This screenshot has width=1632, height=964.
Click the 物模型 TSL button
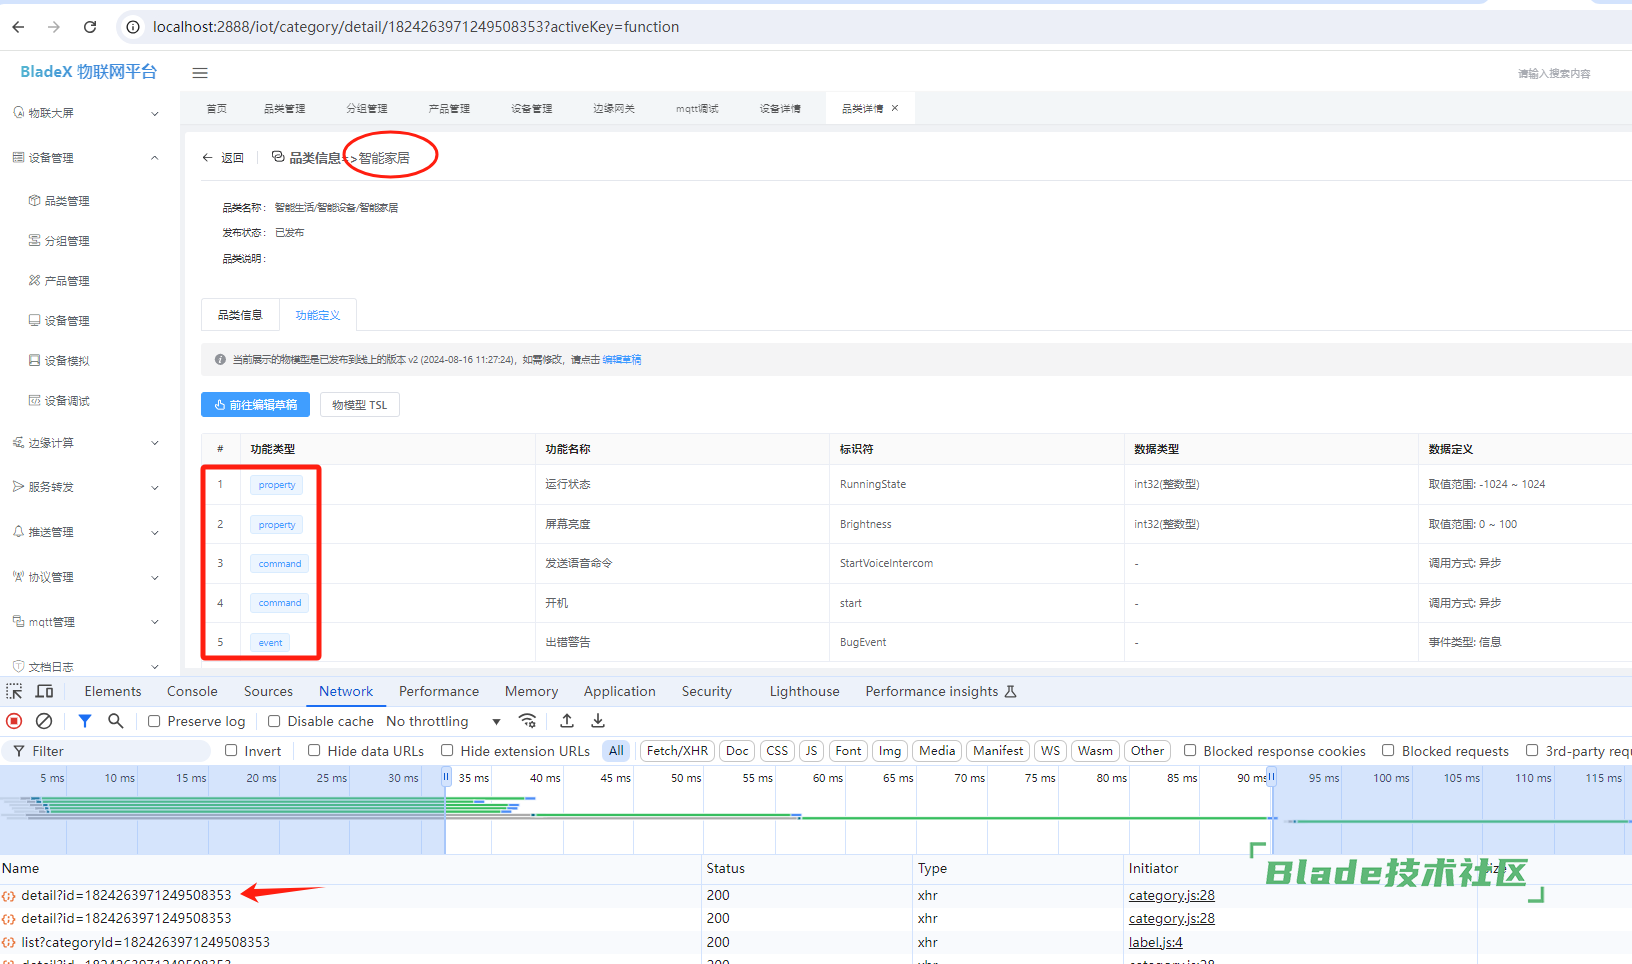click(x=360, y=405)
